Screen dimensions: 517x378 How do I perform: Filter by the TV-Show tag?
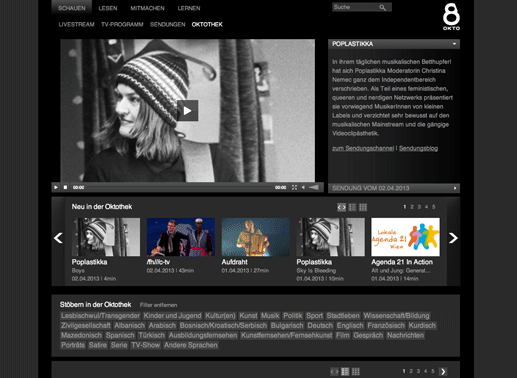145,345
